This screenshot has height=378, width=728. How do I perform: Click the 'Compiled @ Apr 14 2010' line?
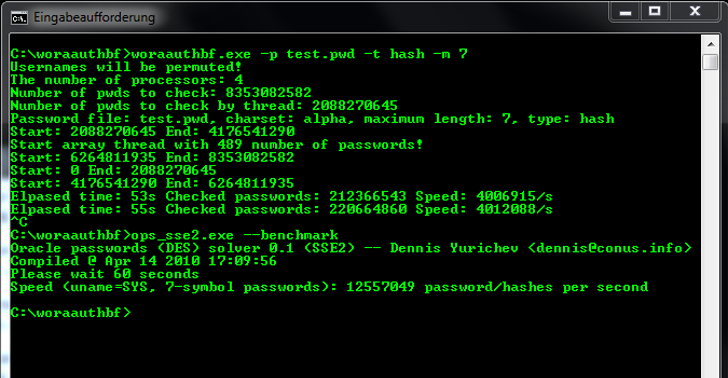(x=143, y=261)
